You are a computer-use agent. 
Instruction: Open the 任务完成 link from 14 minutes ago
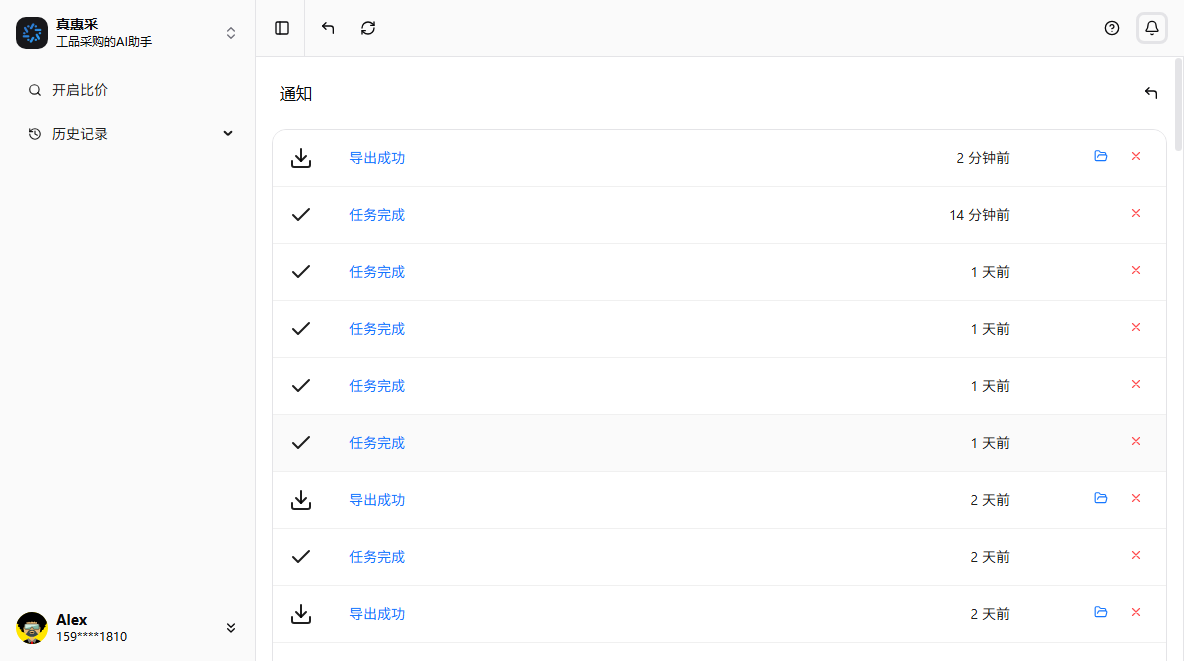tap(377, 214)
